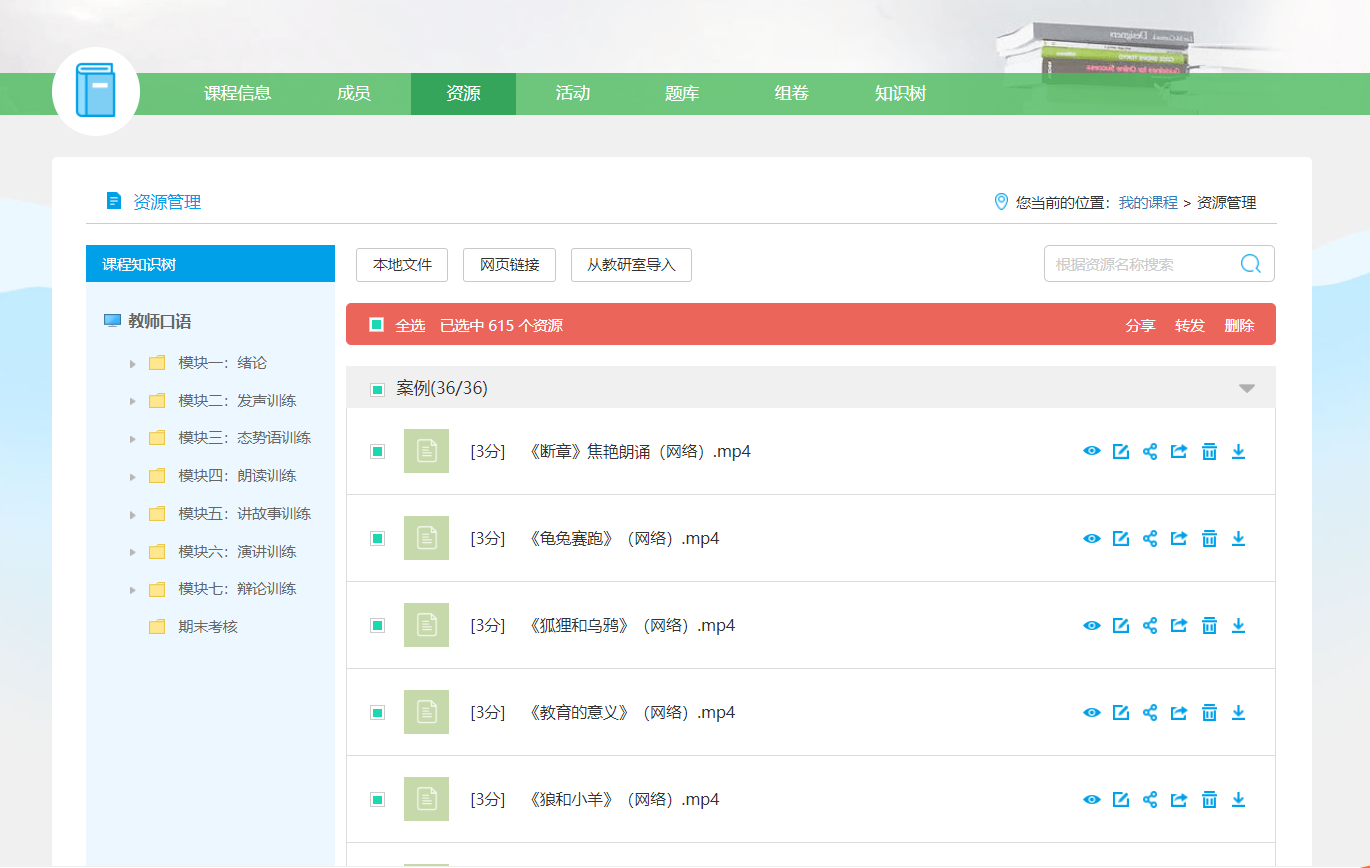Expand the 模块四：朗读训练 tree node arrow
Image resolution: width=1370 pixels, height=868 pixels.
pyautogui.click(x=132, y=476)
